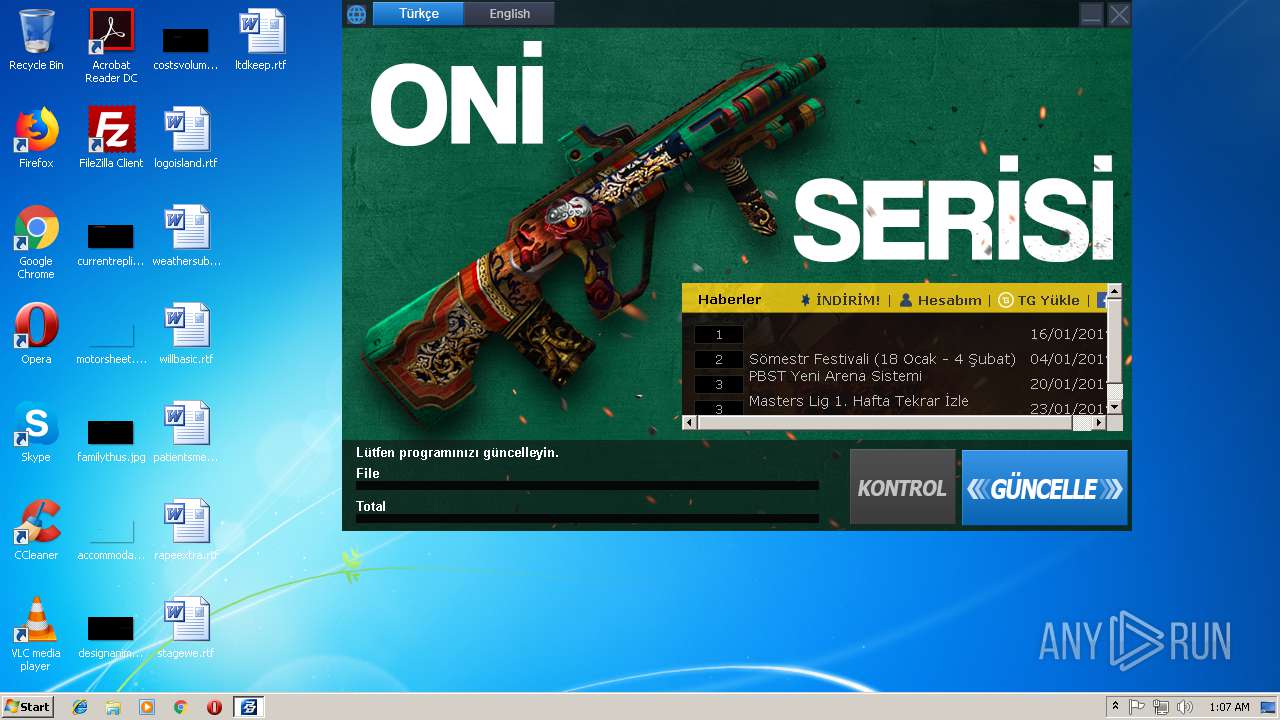Click the news panel scroll-up arrow

click(x=1114, y=291)
